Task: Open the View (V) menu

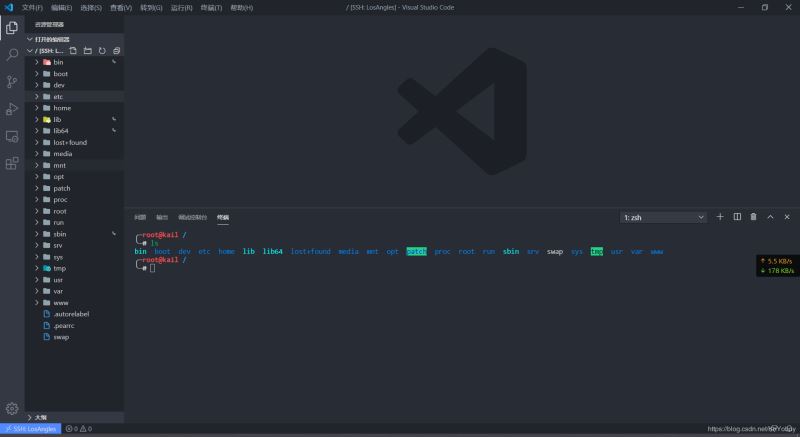Action: pyautogui.click(x=121, y=8)
